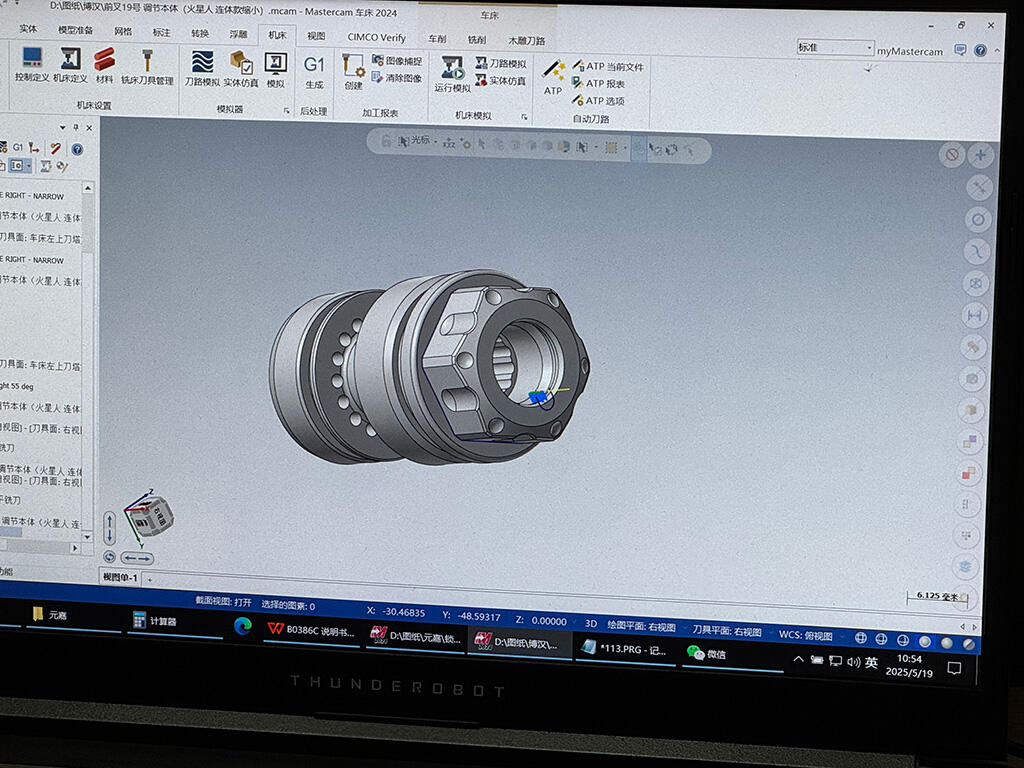Toggle the last shaded sphere icon in status bar
The width and height of the screenshot is (1024, 768).
[968, 643]
